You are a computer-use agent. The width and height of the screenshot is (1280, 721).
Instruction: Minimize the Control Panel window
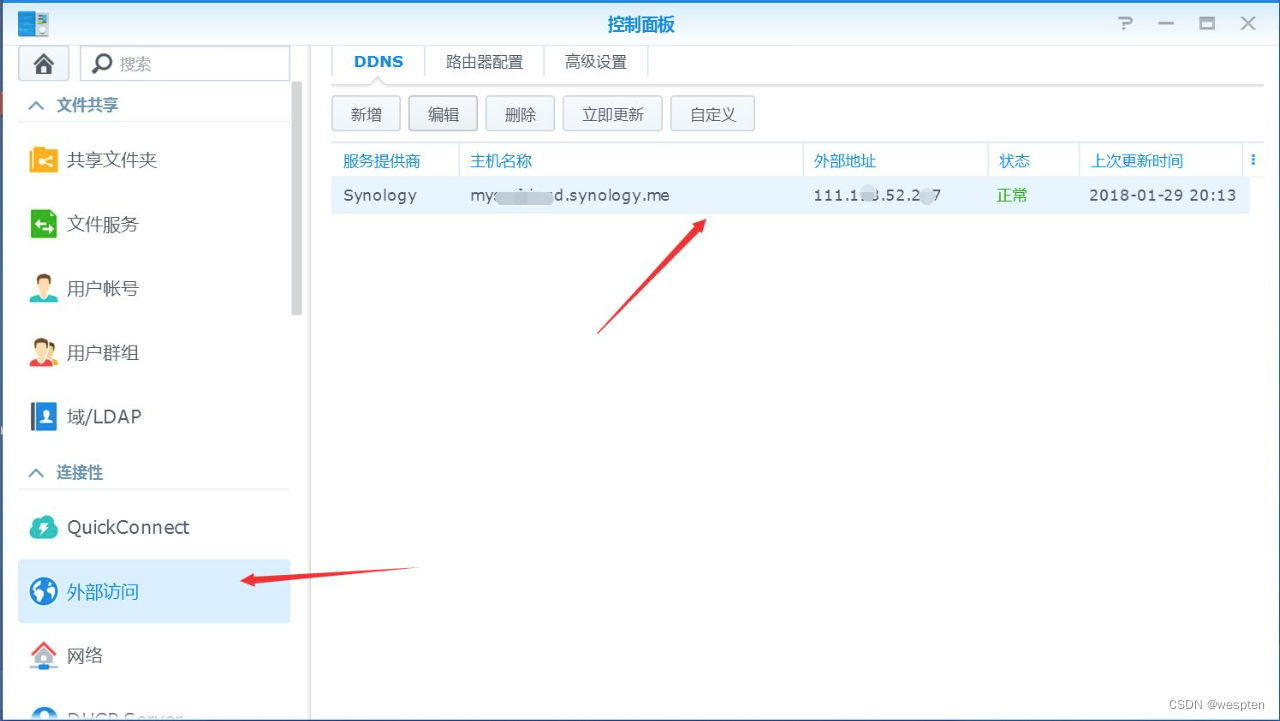(x=1166, y=24)
